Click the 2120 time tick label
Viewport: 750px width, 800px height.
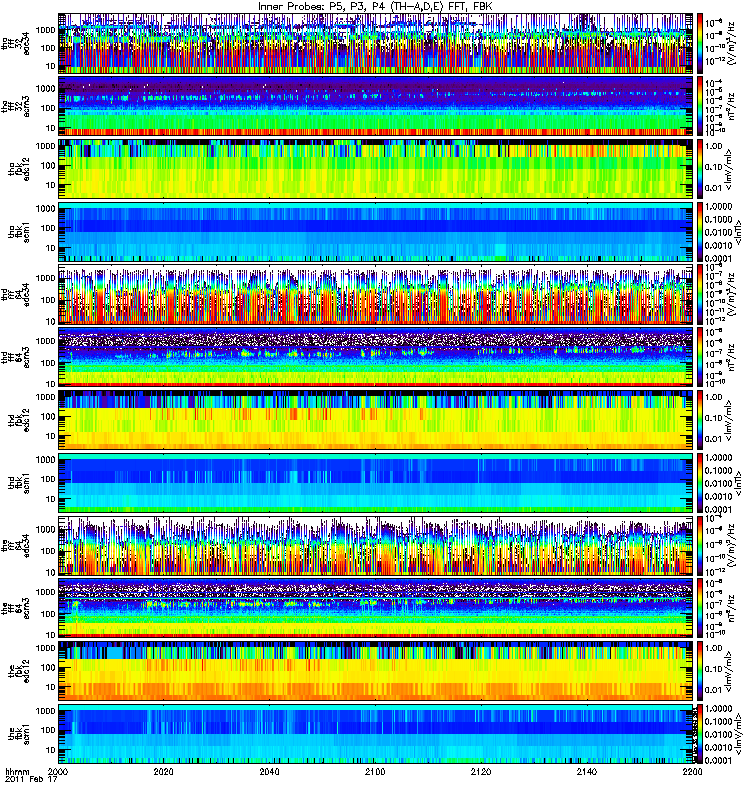click(x=481, y=771)
